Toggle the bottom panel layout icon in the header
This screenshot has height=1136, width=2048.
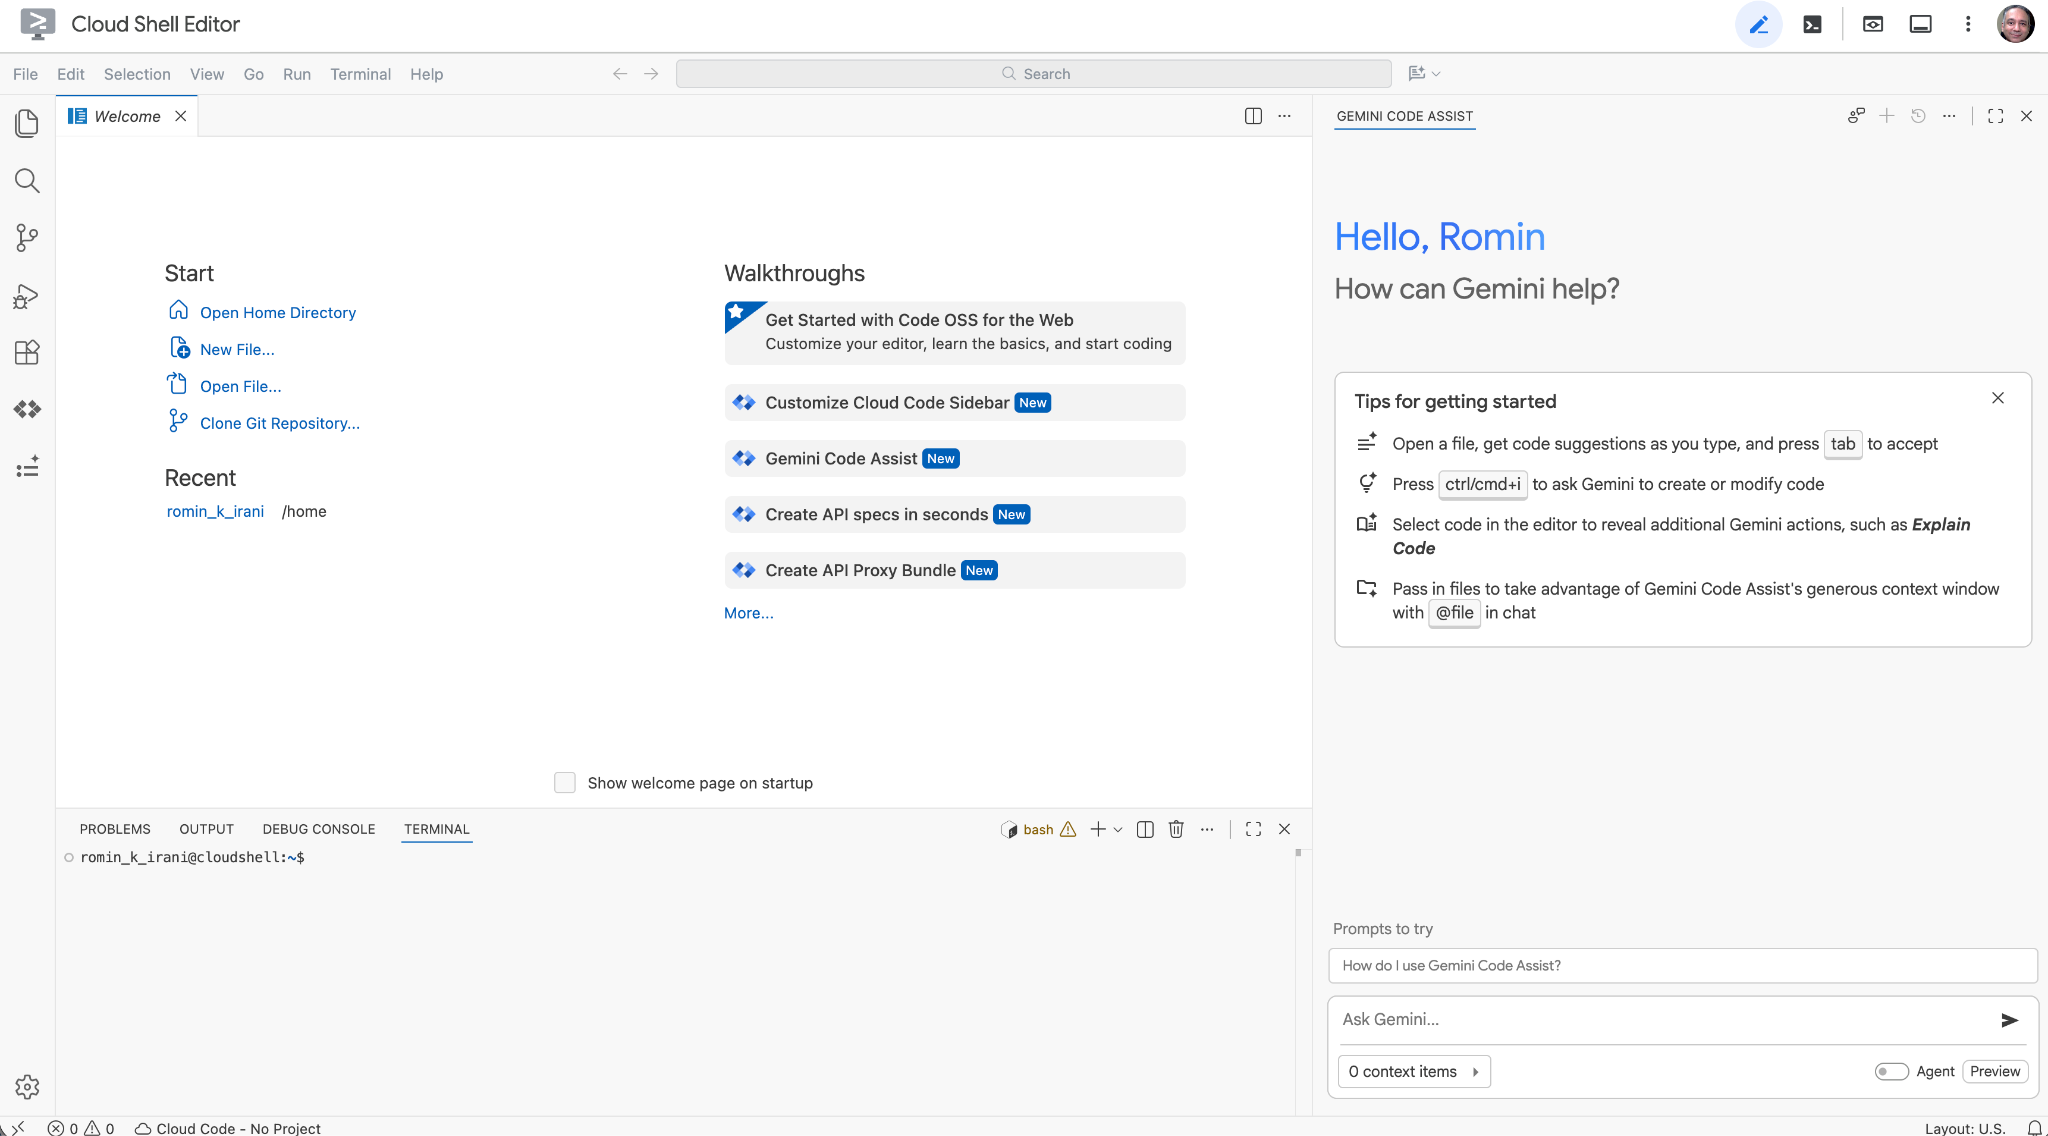tap(1921, 25)
